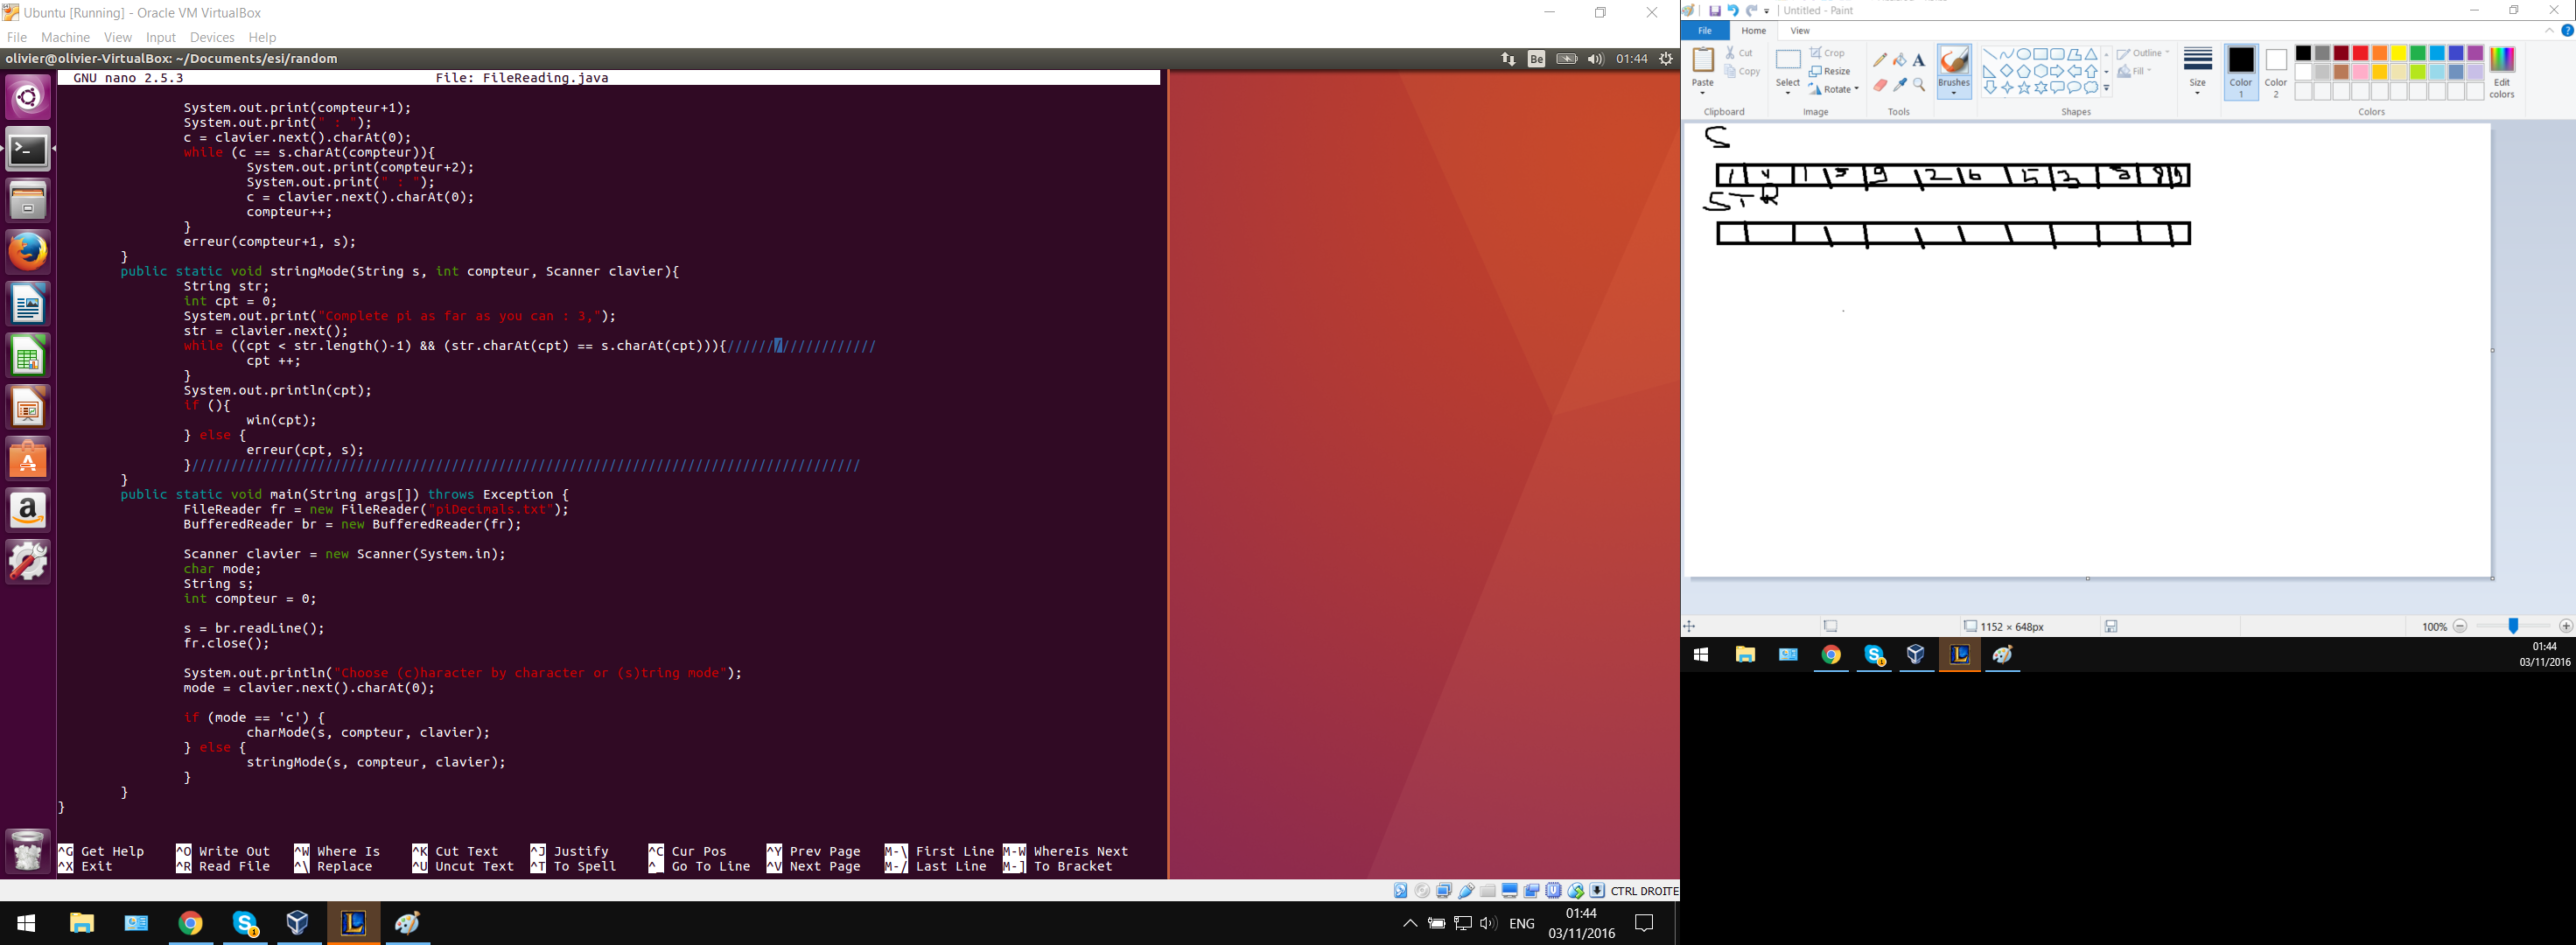Open Customize Quick Access Toolbar dropdown

[1766, 11]
